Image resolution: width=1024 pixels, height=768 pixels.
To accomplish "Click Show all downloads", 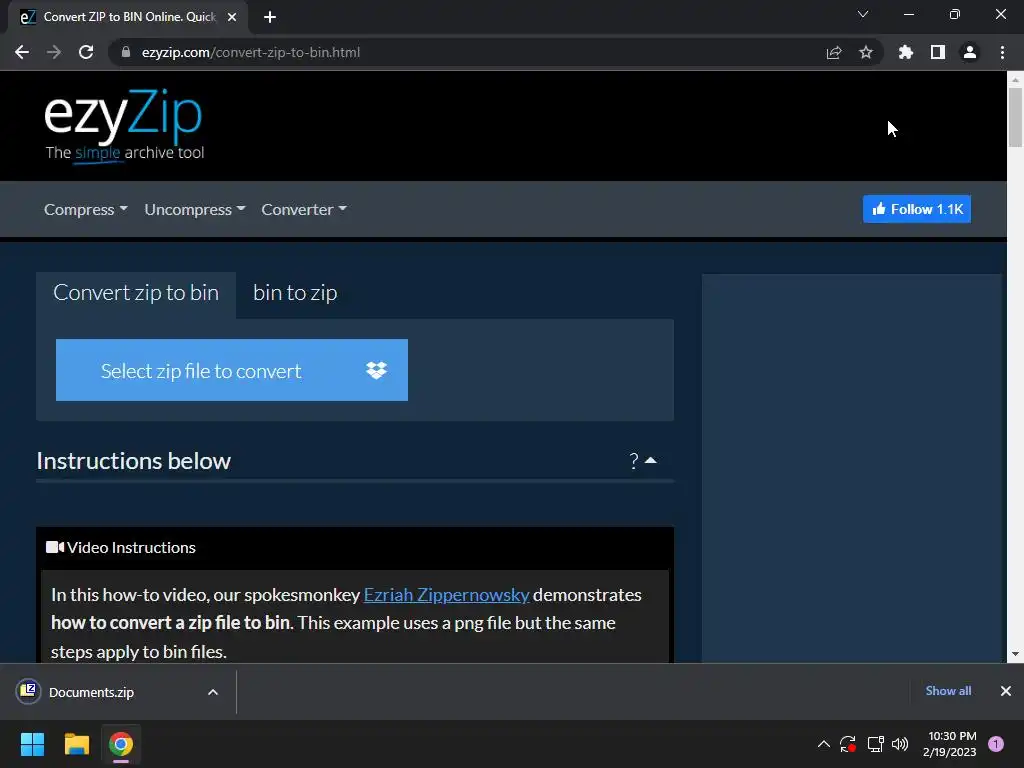I will coord(948,691).
